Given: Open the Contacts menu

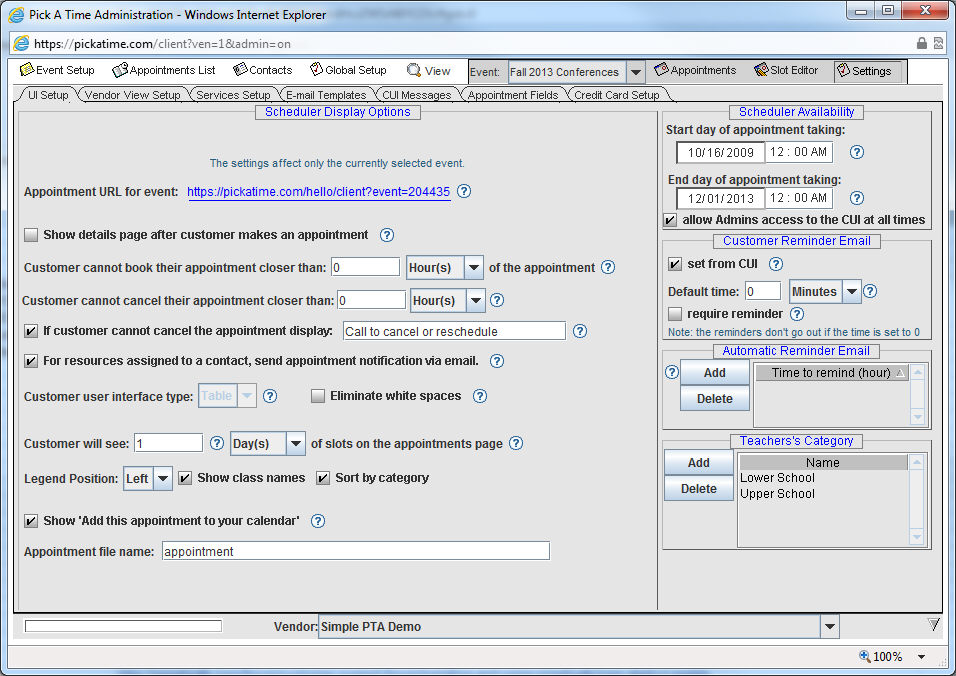Looking at the screenshot, I should tap(263, 70).
